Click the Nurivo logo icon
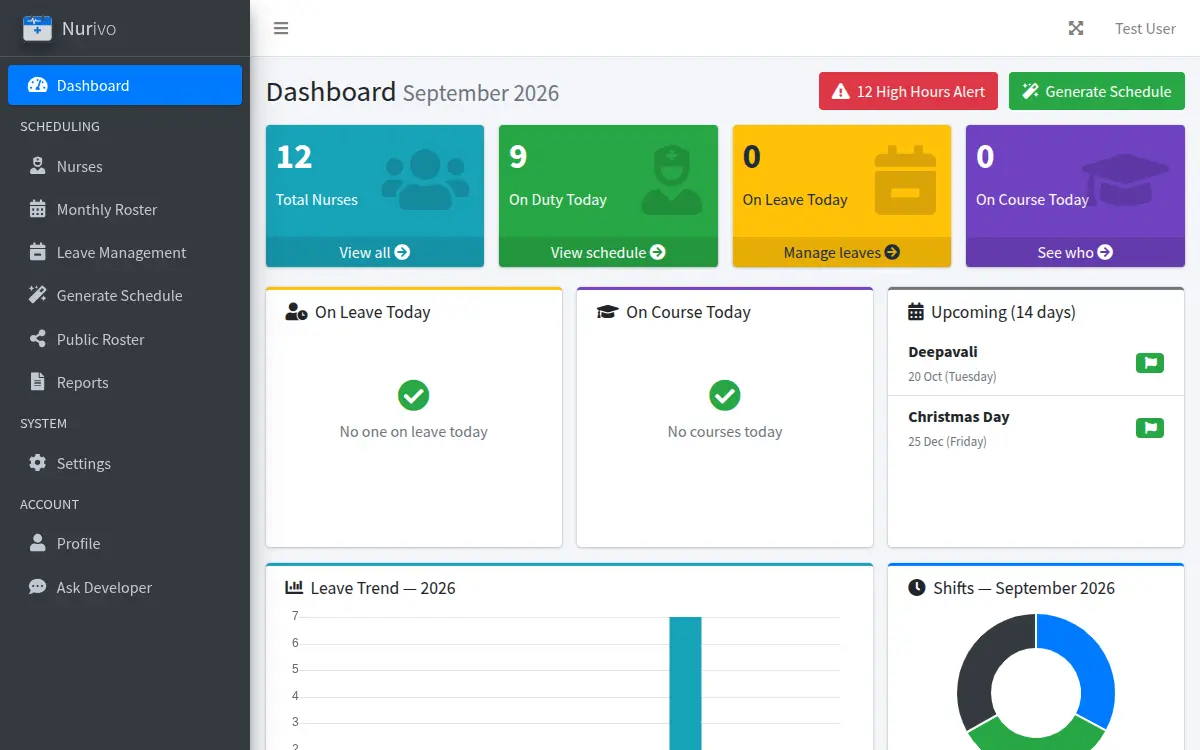1200x750 pixels. (37, 28)
